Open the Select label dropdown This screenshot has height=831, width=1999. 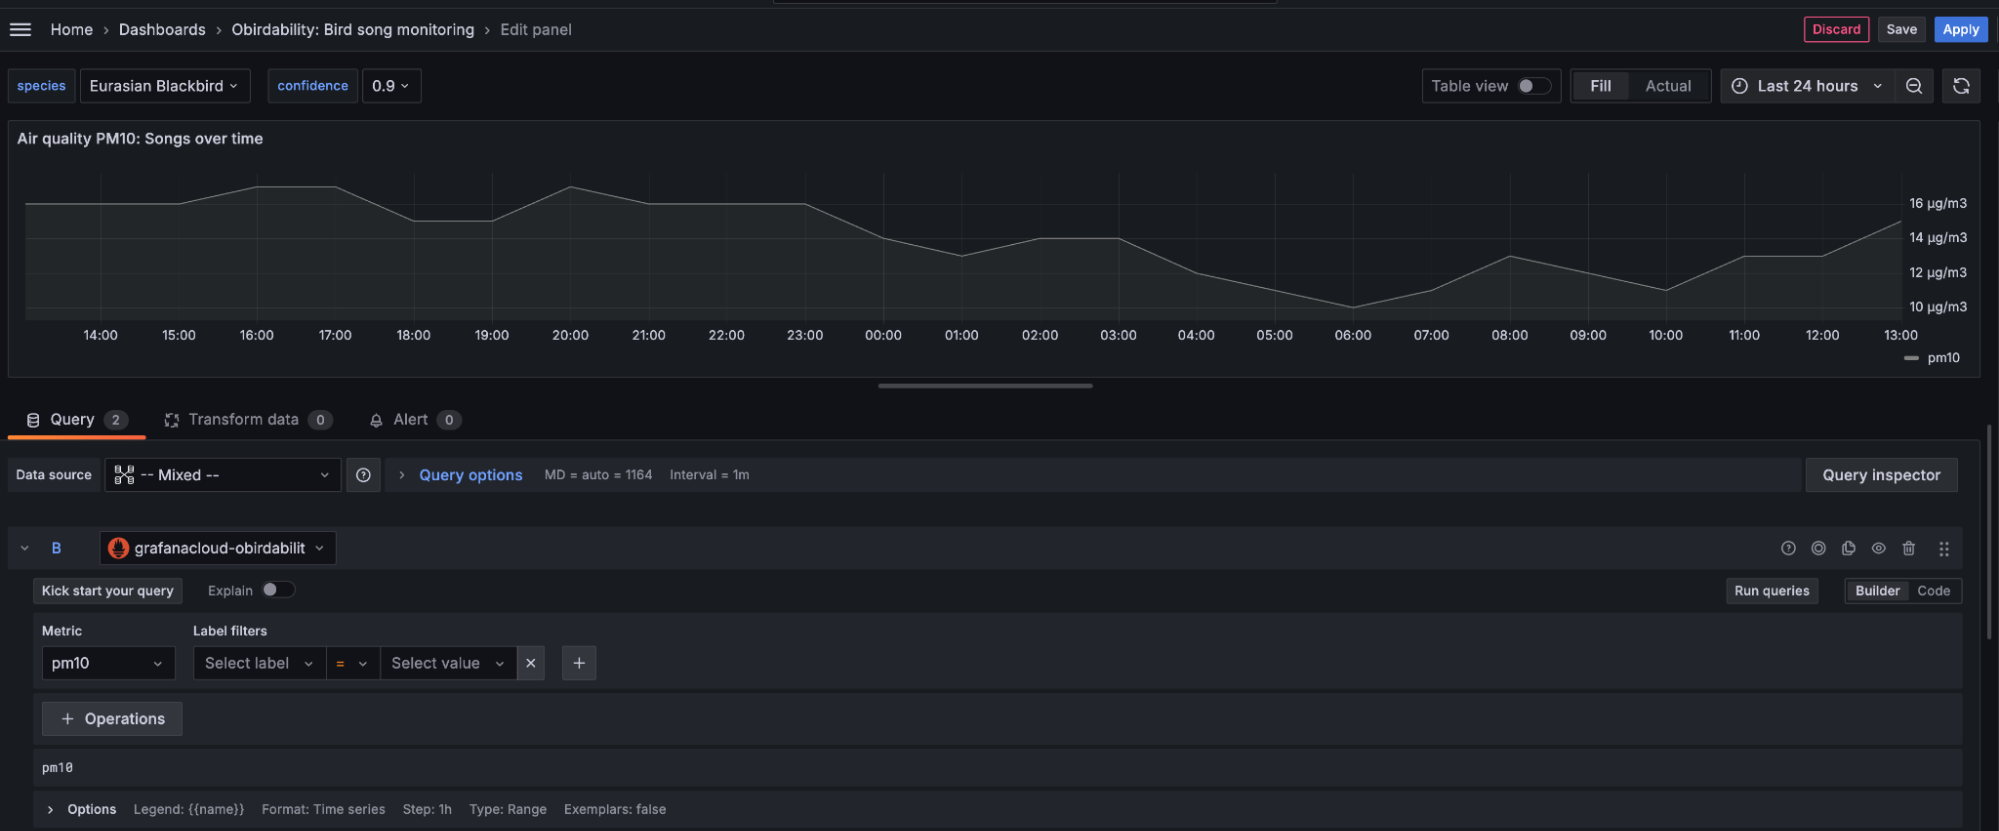259,663
